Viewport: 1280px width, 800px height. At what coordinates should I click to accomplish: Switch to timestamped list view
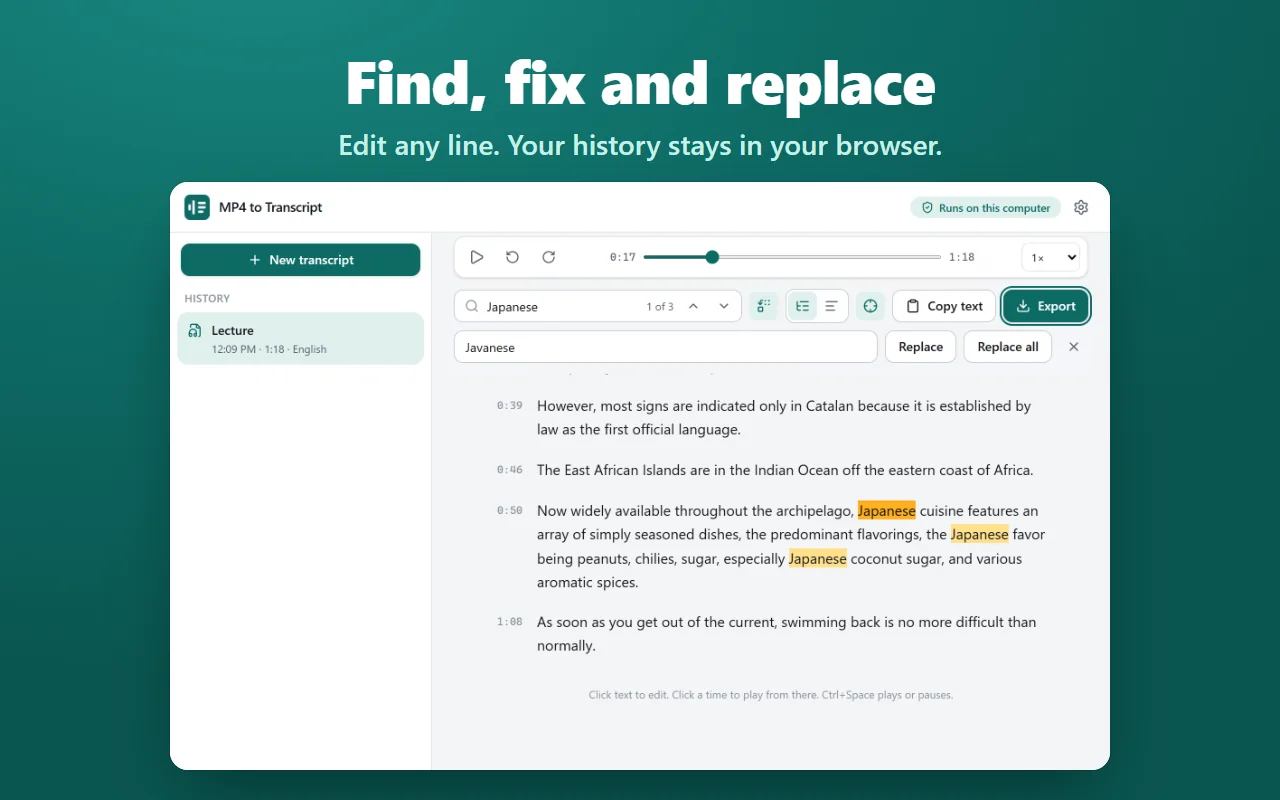(803, 306)
